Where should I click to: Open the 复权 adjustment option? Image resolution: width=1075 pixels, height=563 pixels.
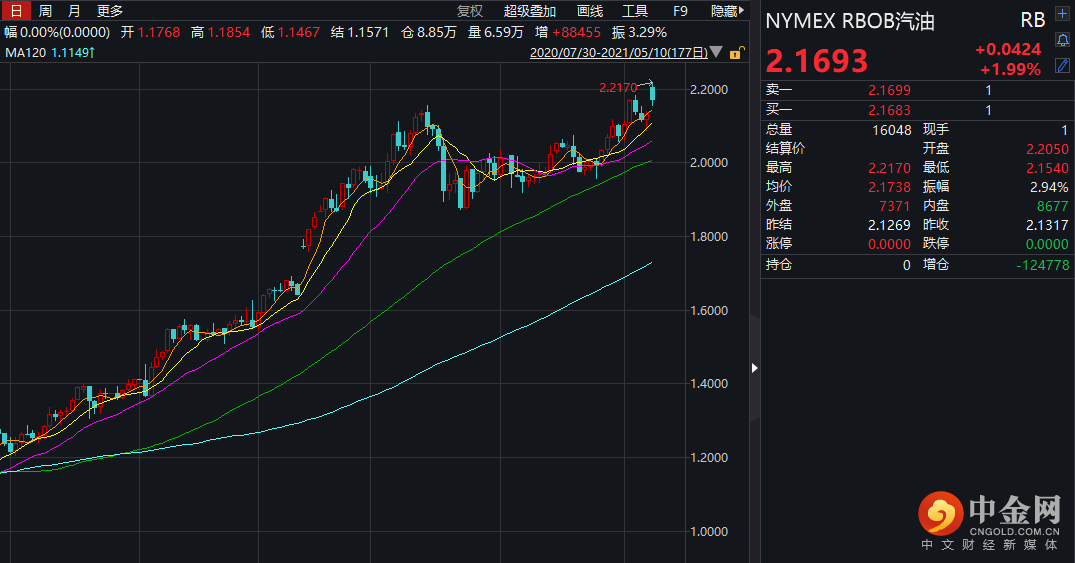click(470, 11)
